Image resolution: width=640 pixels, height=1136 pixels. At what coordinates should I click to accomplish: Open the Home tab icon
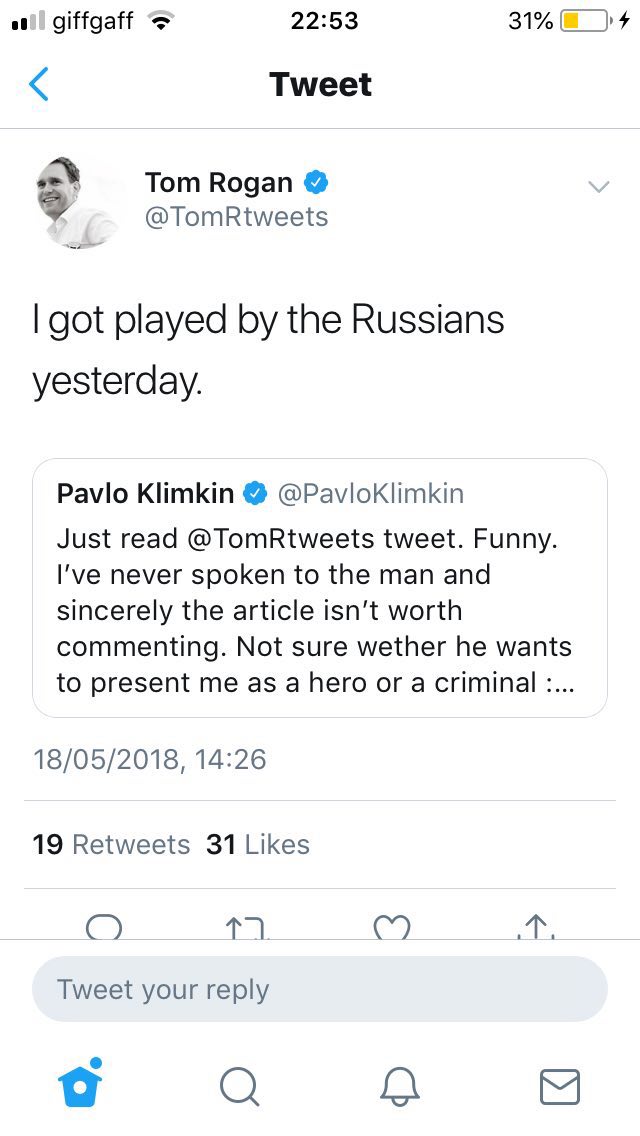(80, 1083)
